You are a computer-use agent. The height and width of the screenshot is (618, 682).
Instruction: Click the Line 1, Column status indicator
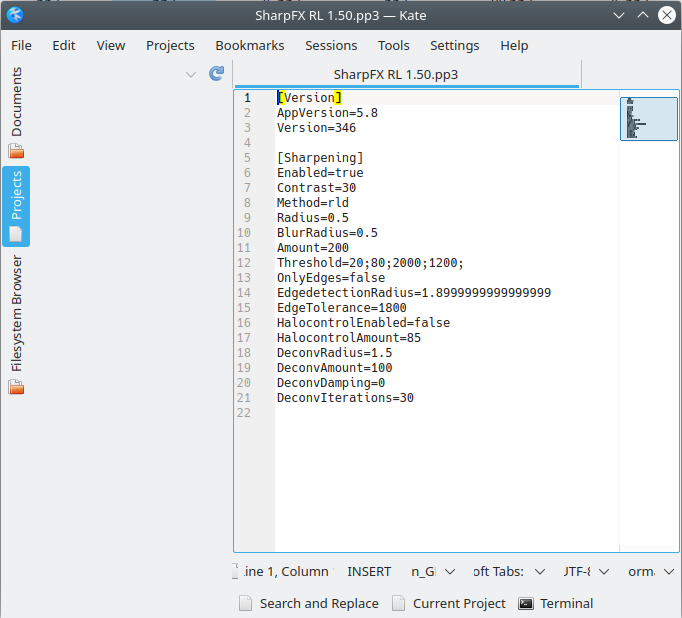tap(288, 571)
